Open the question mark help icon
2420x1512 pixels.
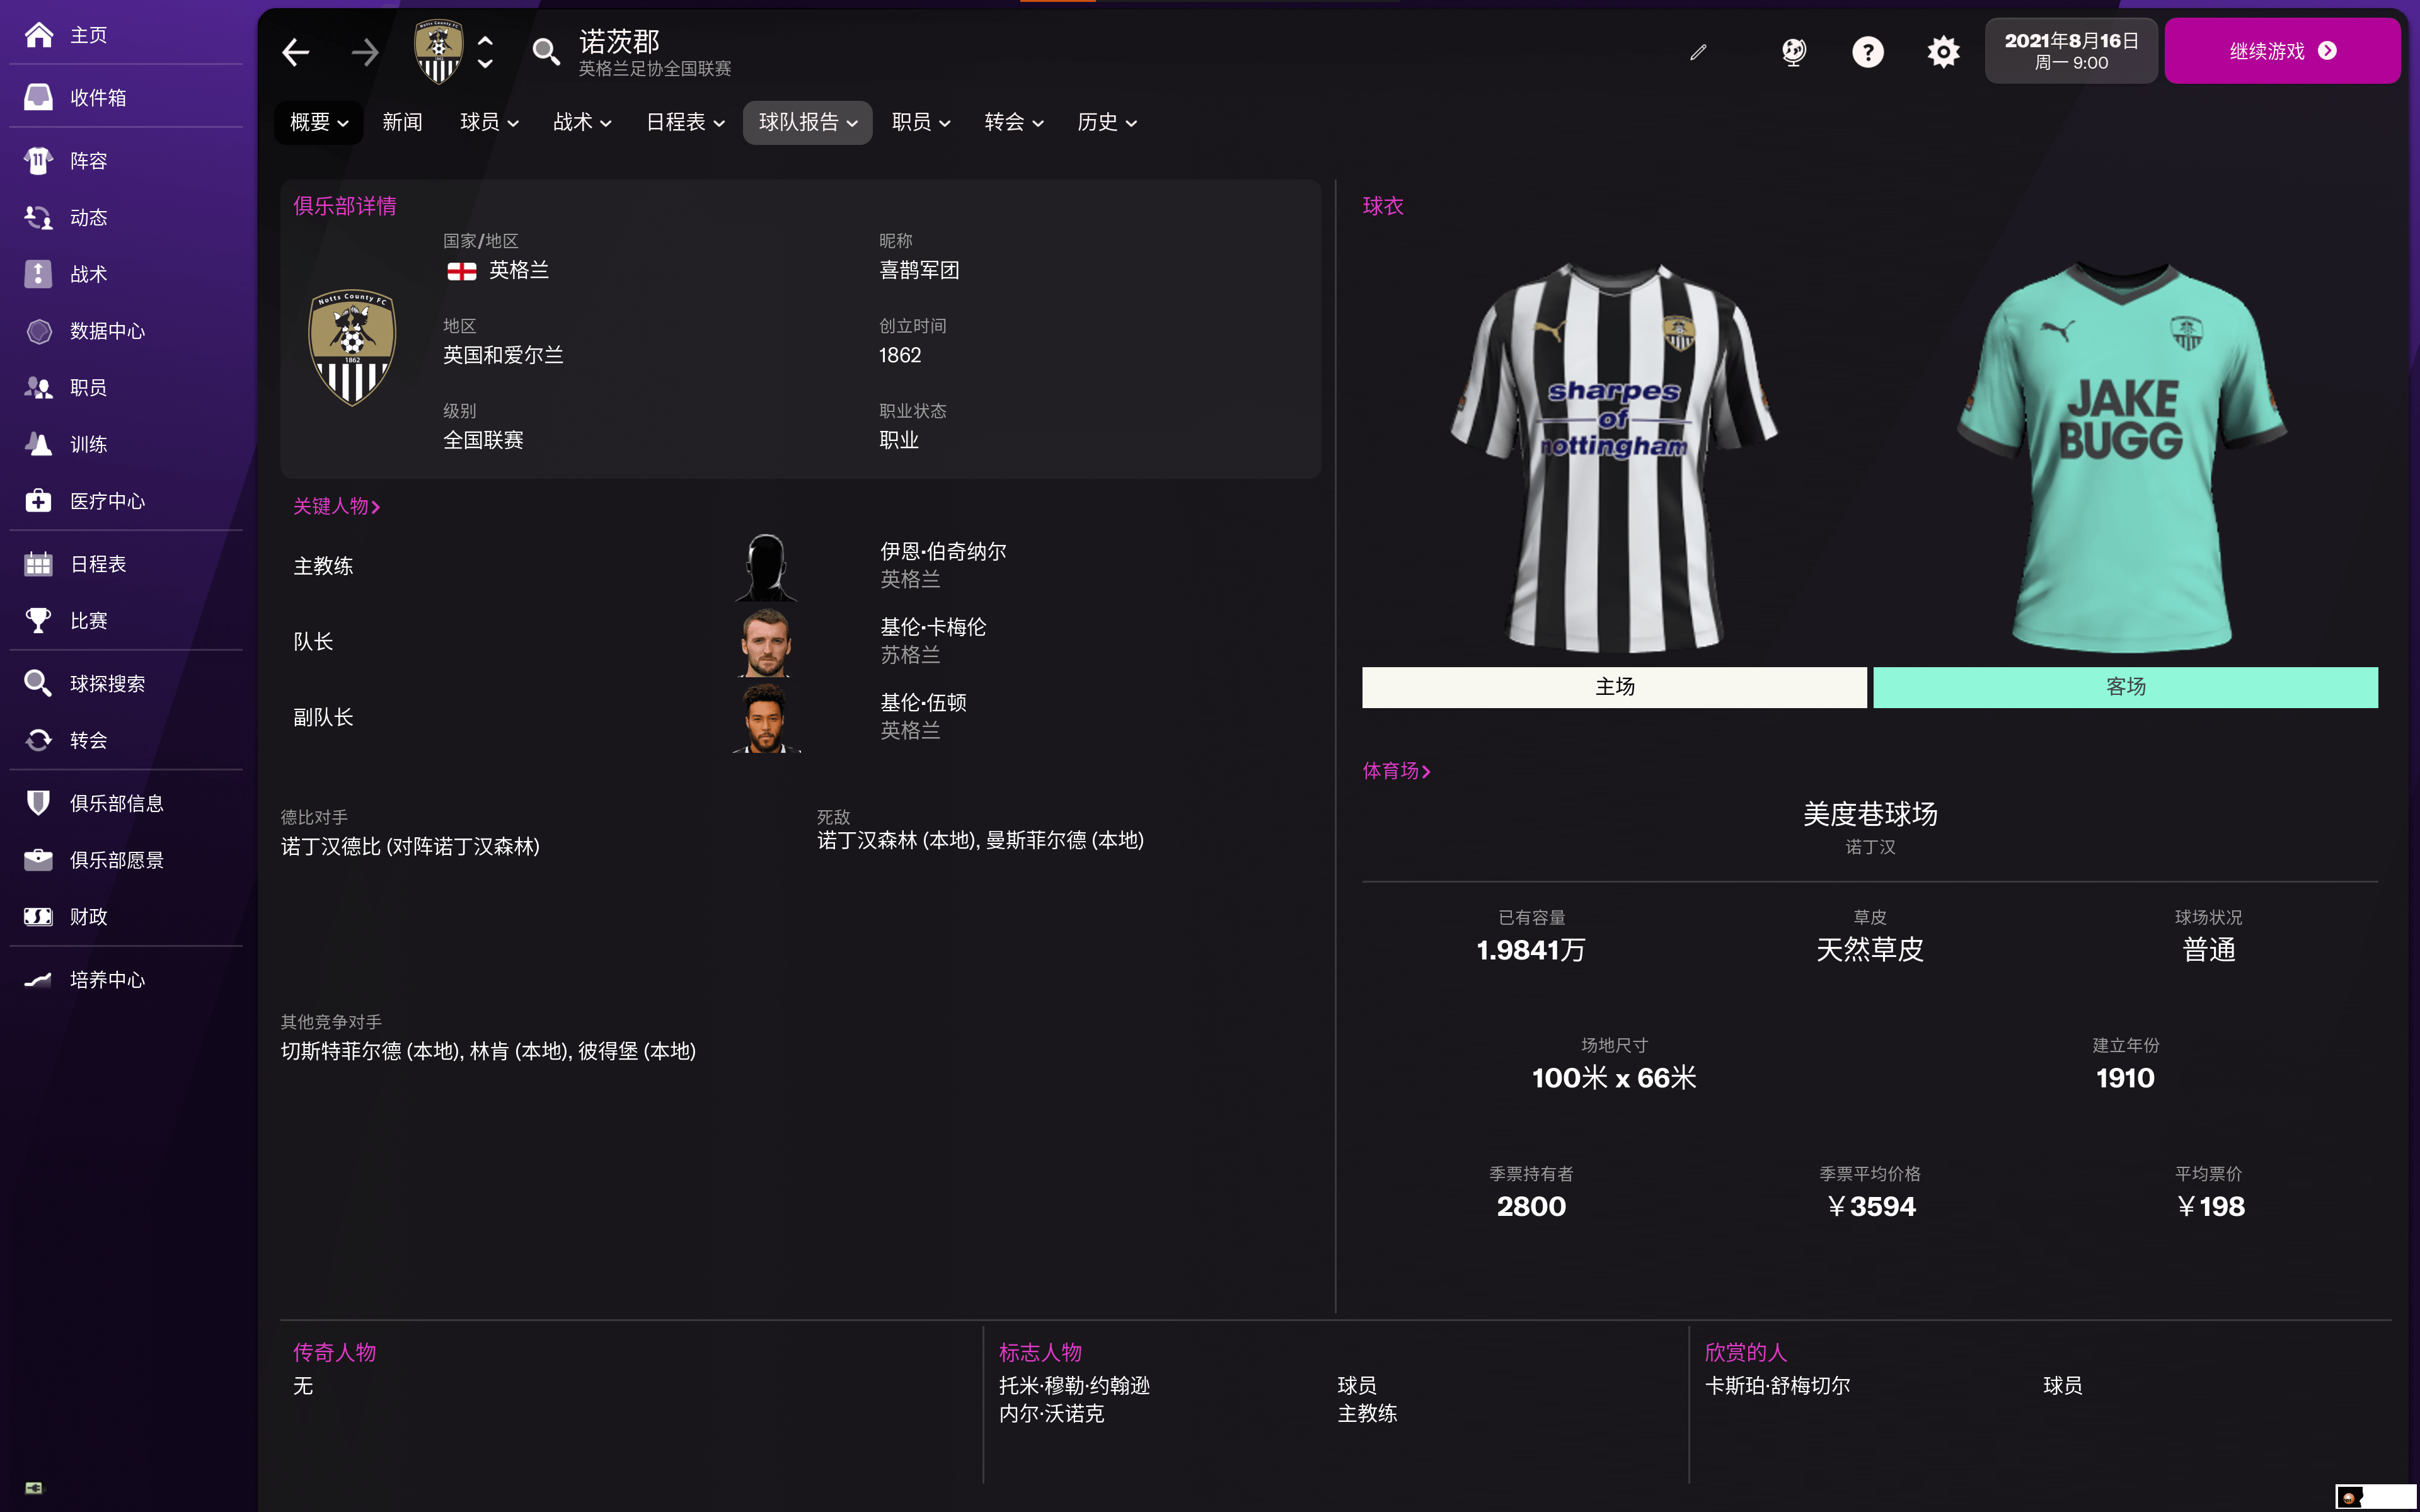coord(1867,51)
